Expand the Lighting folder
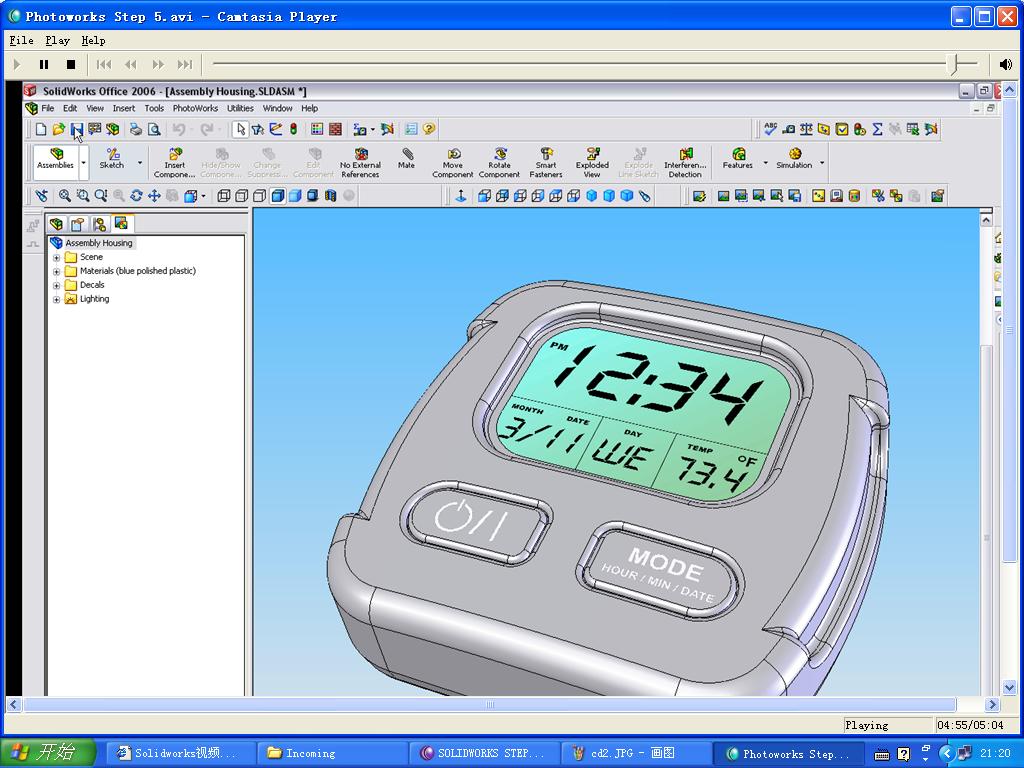This screenshot has width=1024, height=768. coord(56,299)
